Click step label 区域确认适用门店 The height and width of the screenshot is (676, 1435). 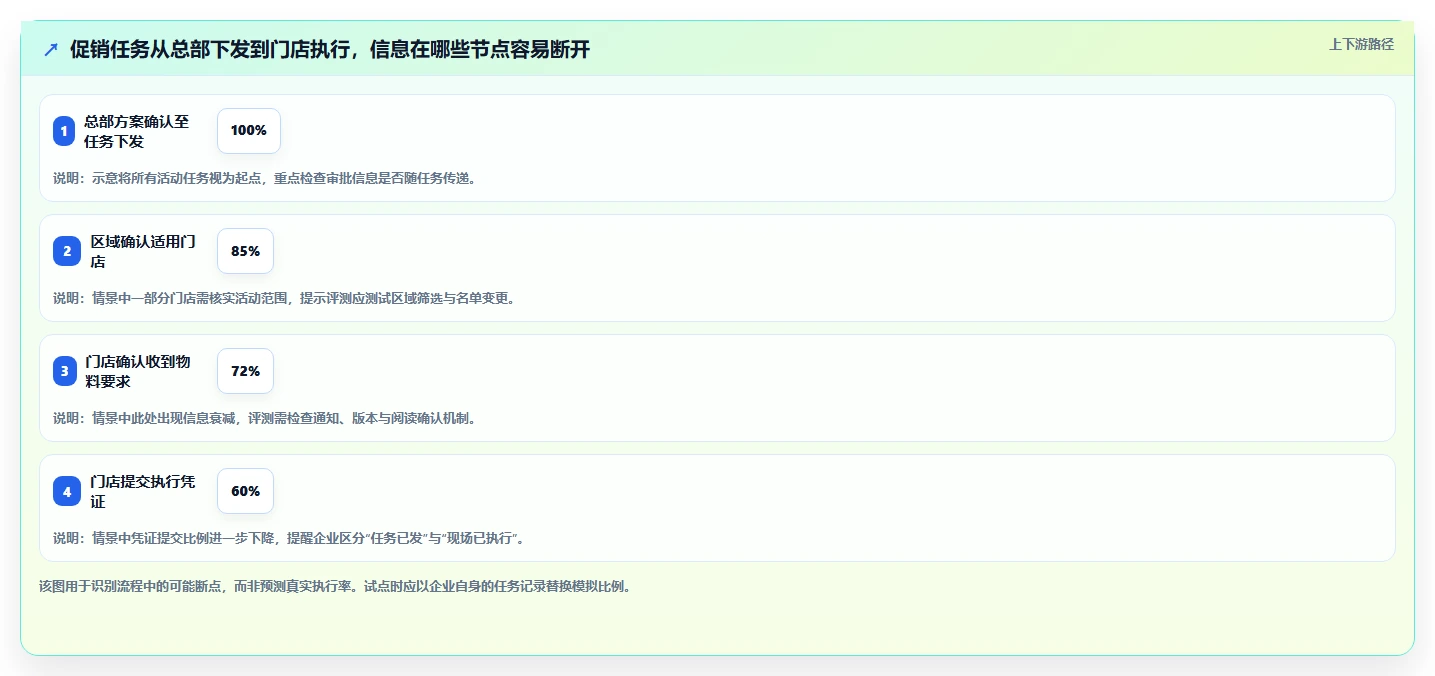point(143,251)
